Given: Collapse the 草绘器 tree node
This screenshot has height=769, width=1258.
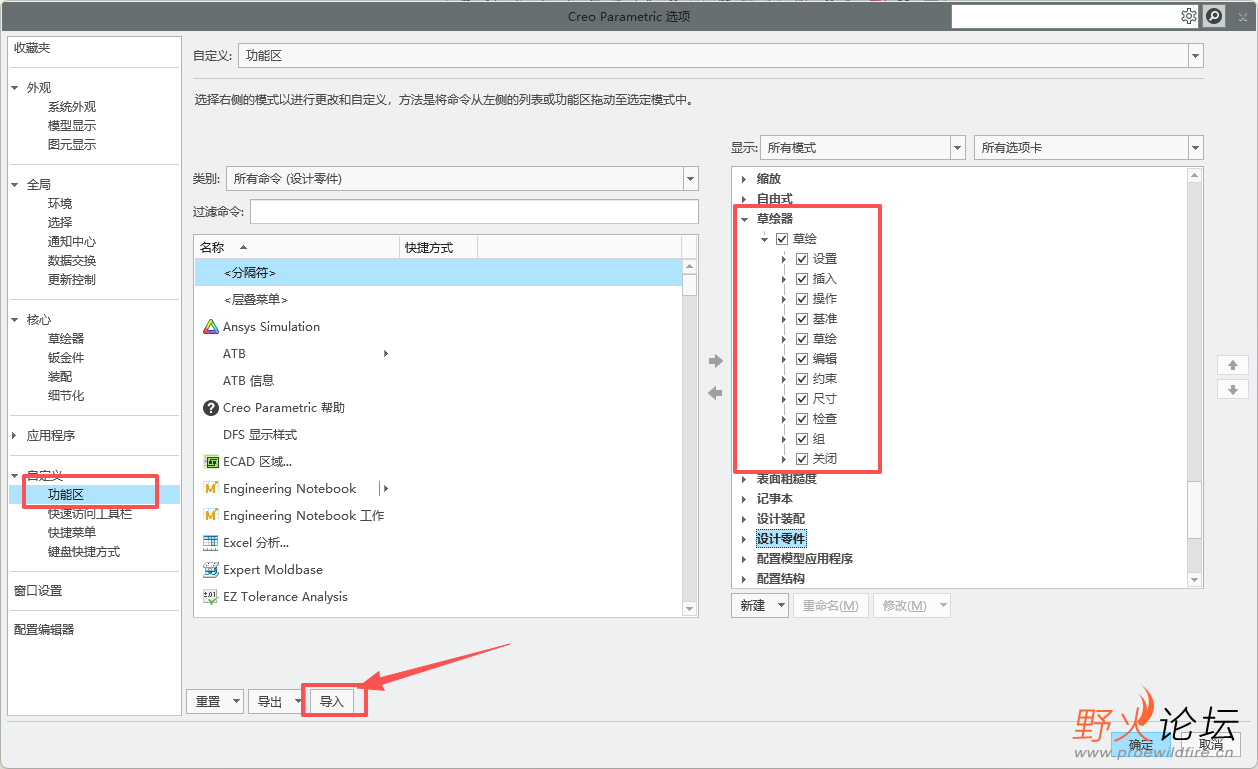Looking at the screenshot, I should pyautogui.click(x=744, y=219).
